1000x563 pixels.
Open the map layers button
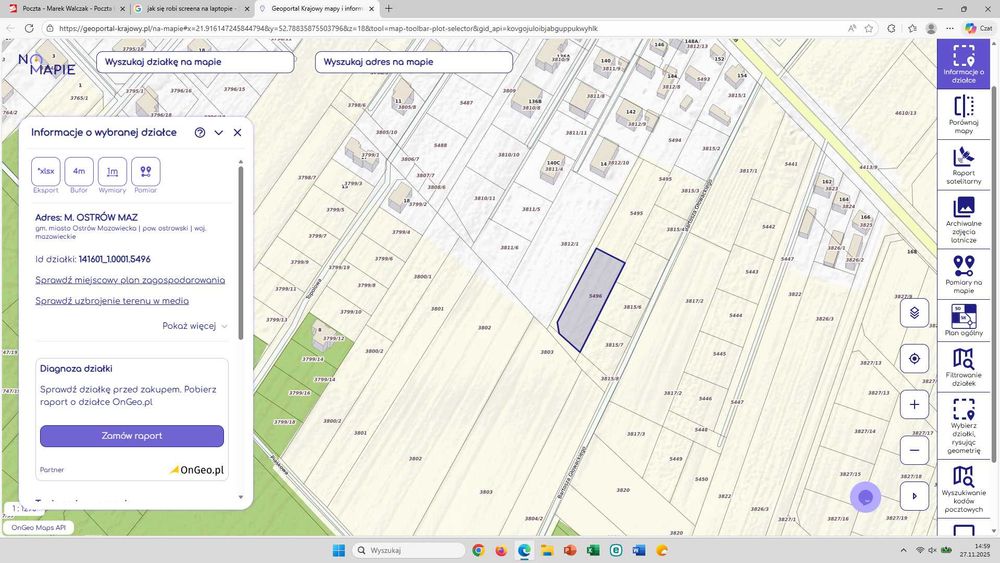pyautogui.click(x=914, y=312)
